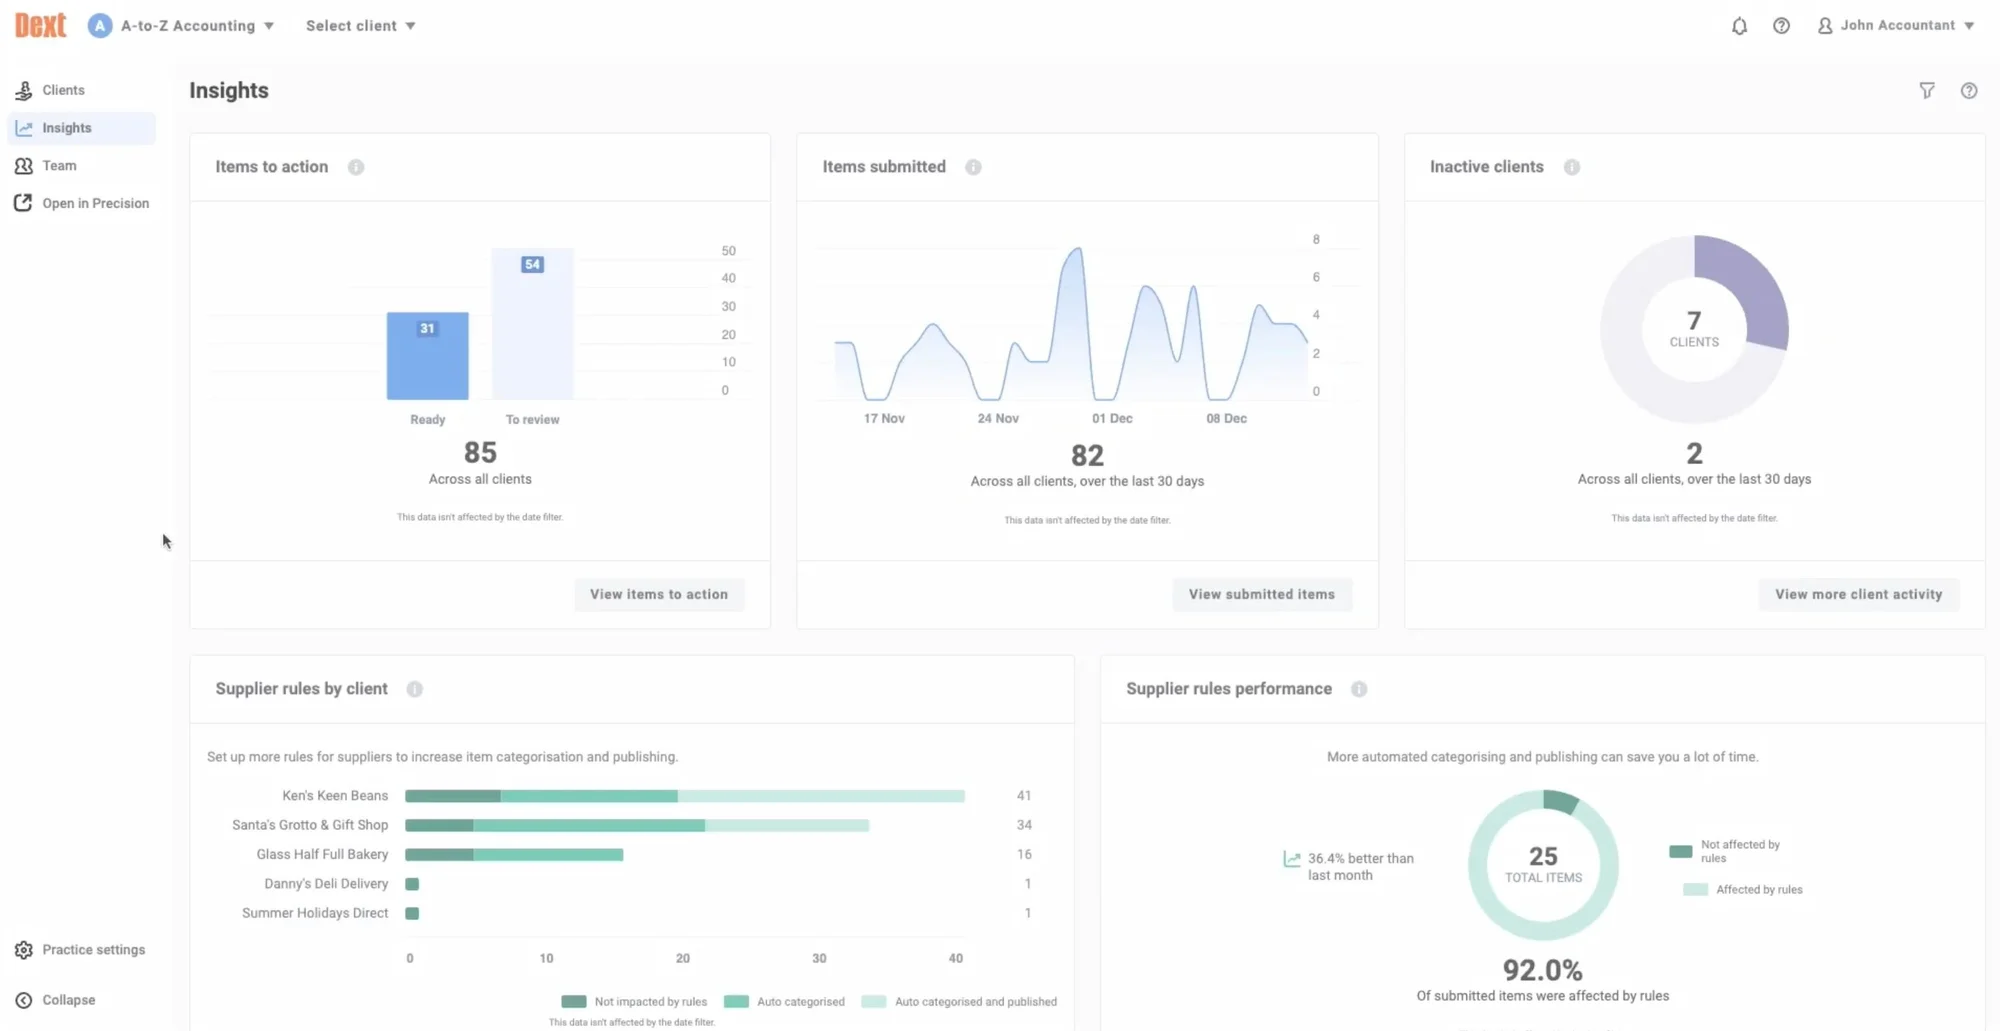Viewport: 2000px width, 1031px height.
Task: Go to Clients in the sidebar
Action: [x=63, y=90]
